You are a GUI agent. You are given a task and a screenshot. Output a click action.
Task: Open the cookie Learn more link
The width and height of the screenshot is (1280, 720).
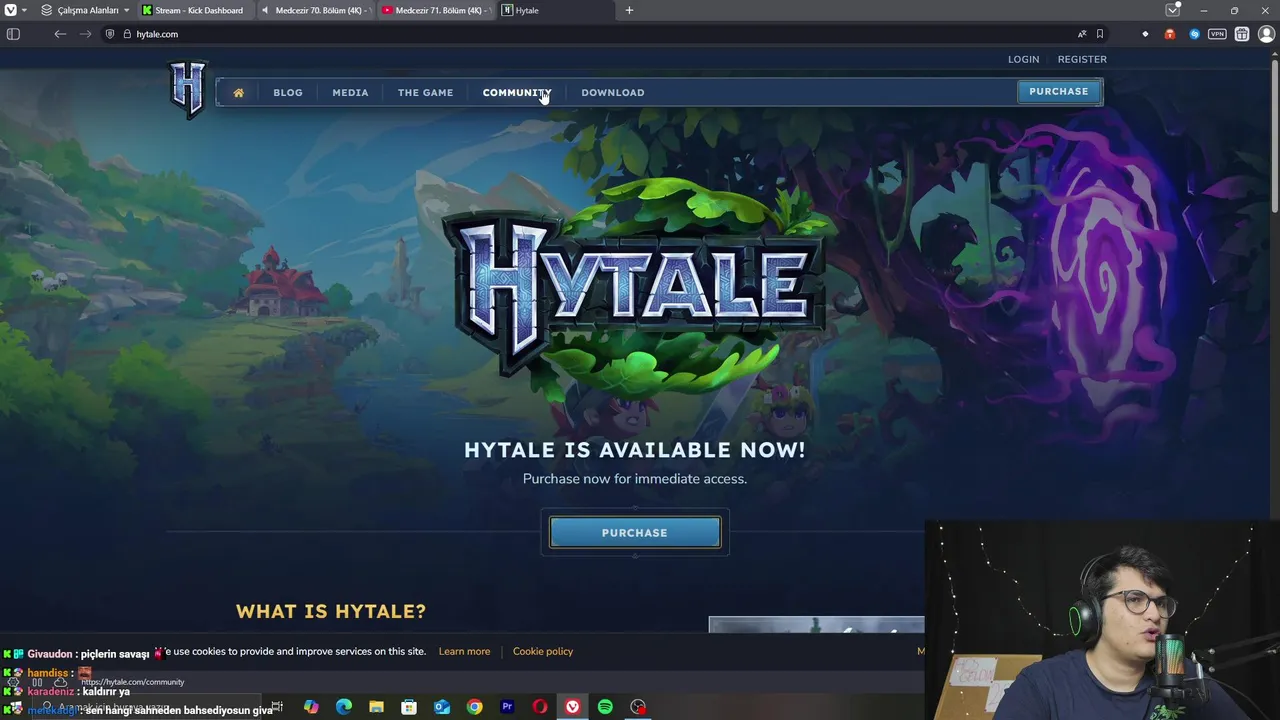(x=464, y=651)
